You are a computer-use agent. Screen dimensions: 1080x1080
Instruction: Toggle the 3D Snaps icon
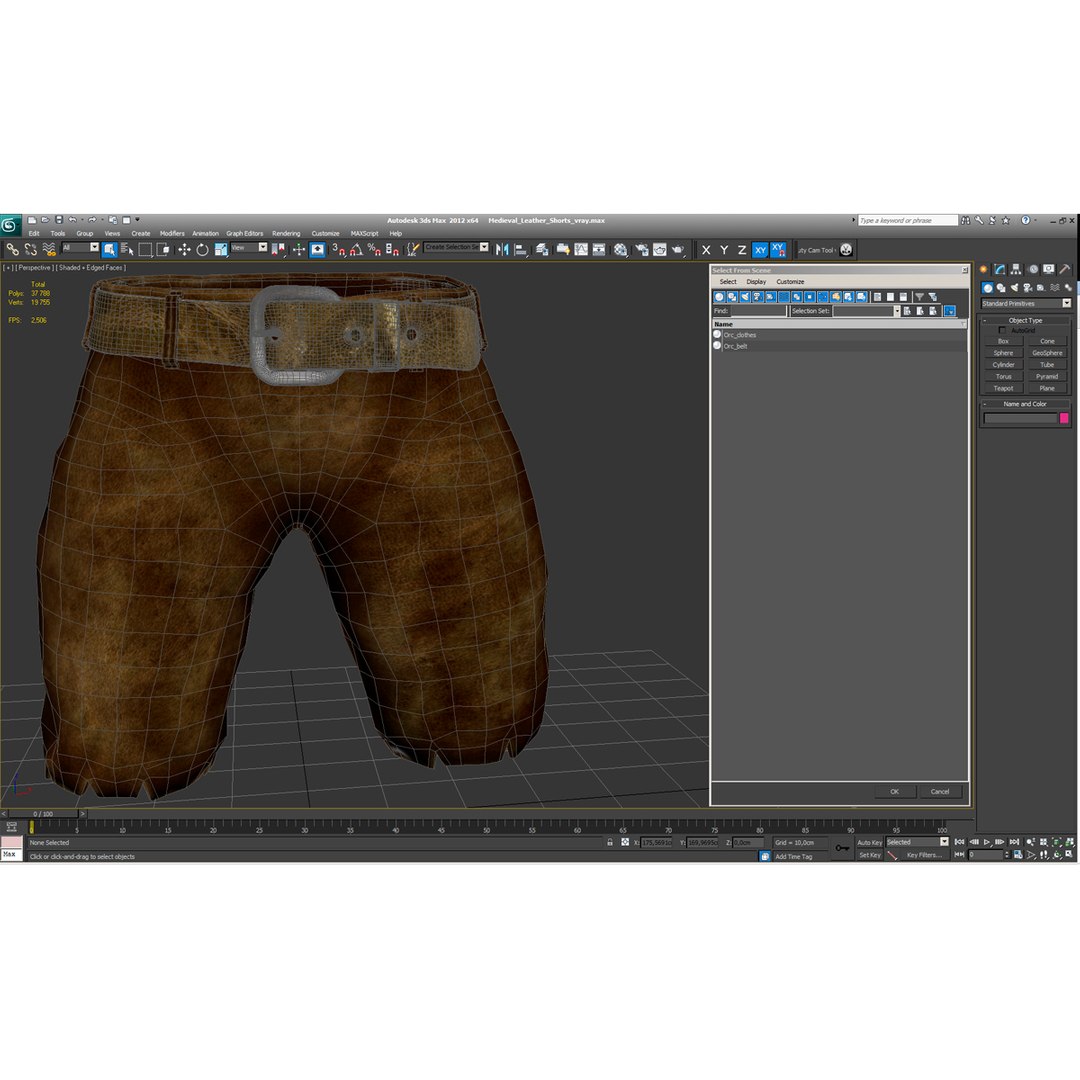click(x=338, y=249)
